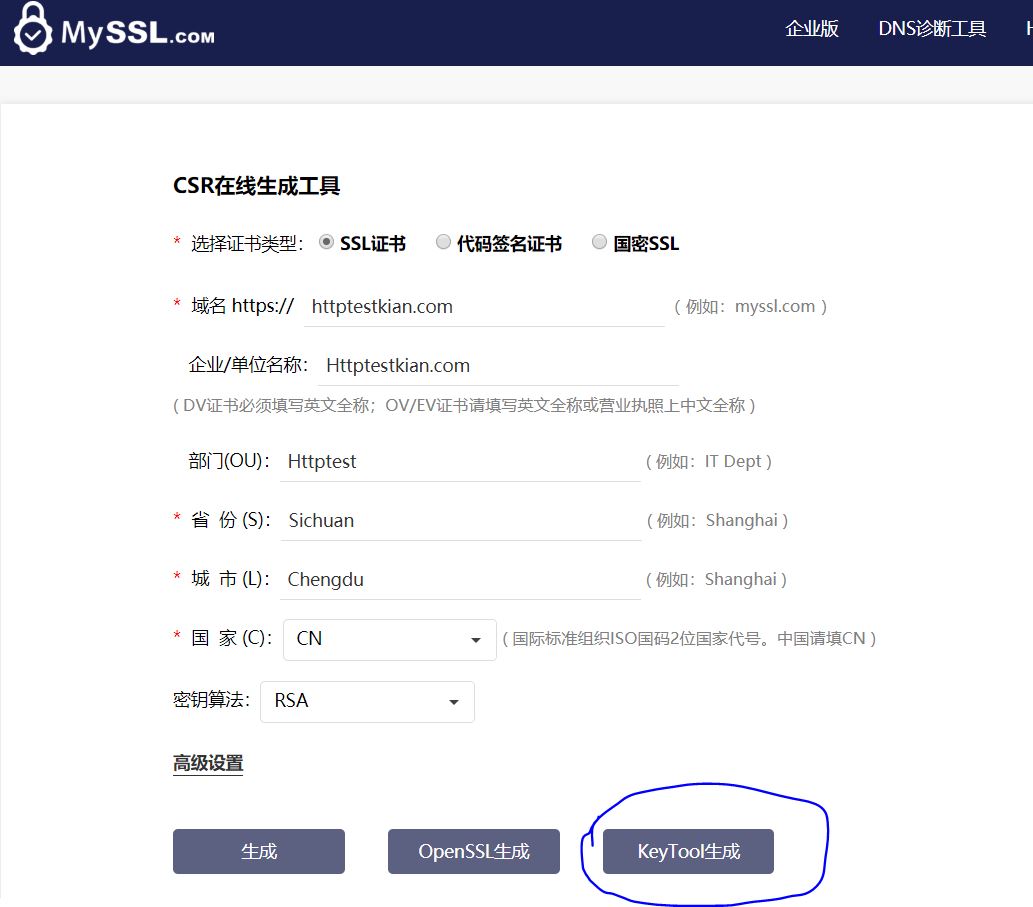The image size is (1033, 907).
Task: Click the 域名 input field
Action: tap(484, 307)
